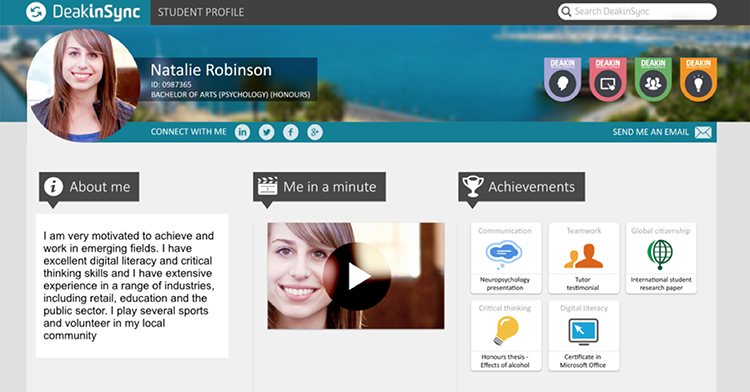
Task: Click the clapperboard icon in Me in a minute
Action: (267, 186)
